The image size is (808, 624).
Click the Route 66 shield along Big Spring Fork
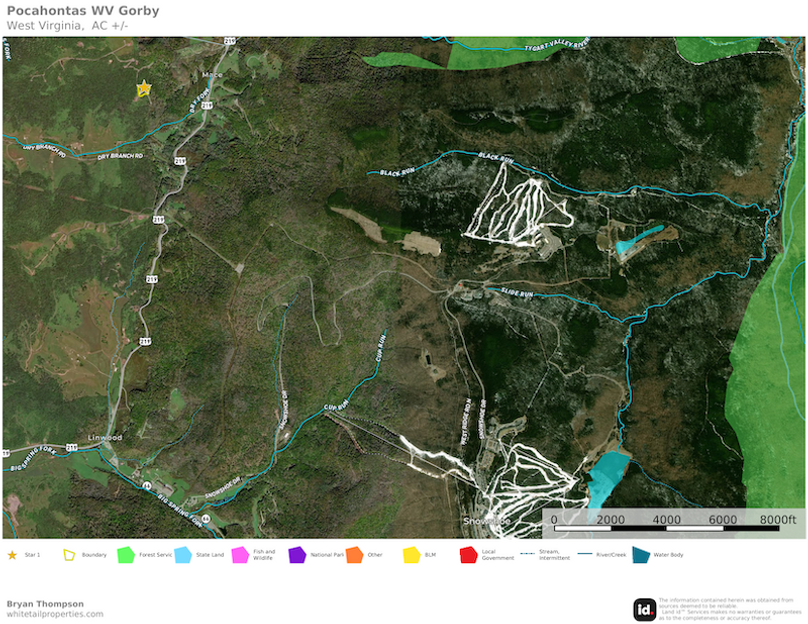147,485
